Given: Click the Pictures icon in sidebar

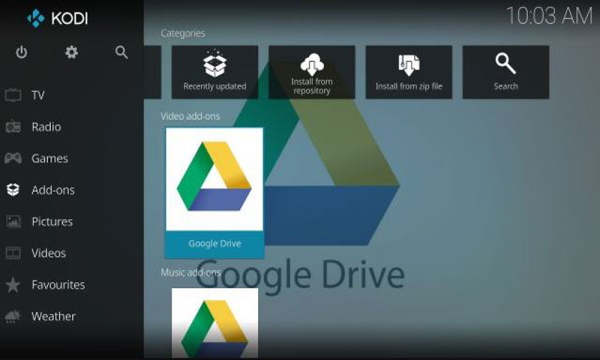Looking at the screenshot, I should tap(13, 222).
